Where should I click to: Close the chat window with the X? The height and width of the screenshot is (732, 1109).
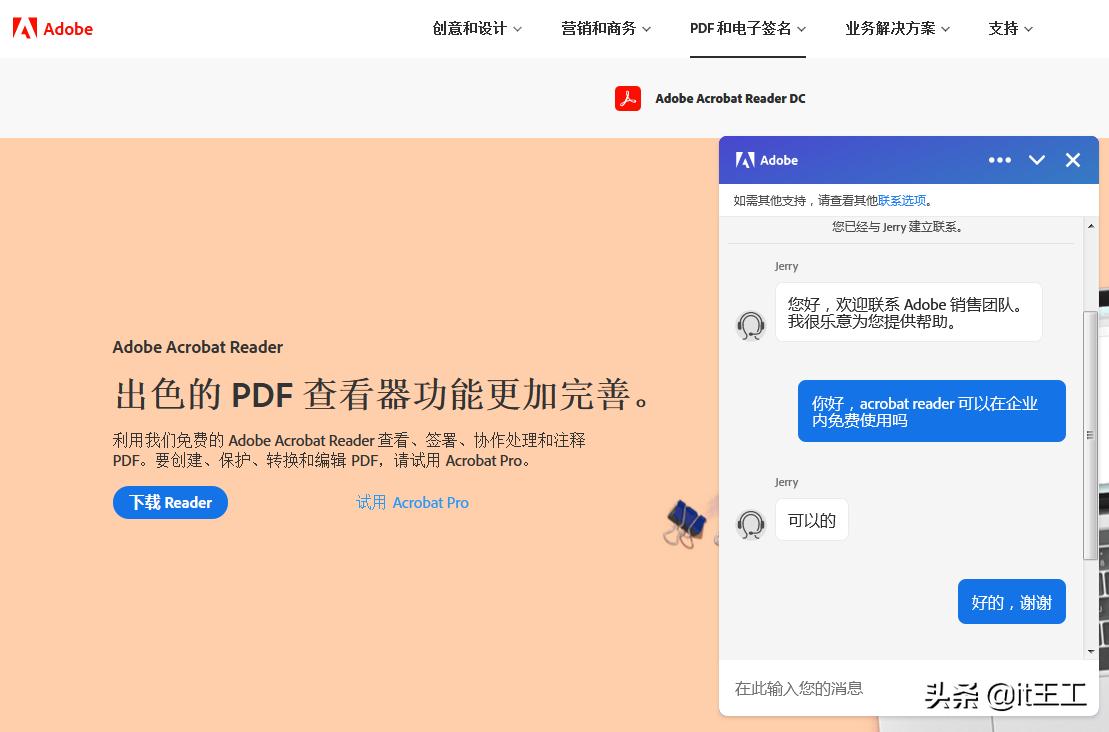click(1073, 160)
